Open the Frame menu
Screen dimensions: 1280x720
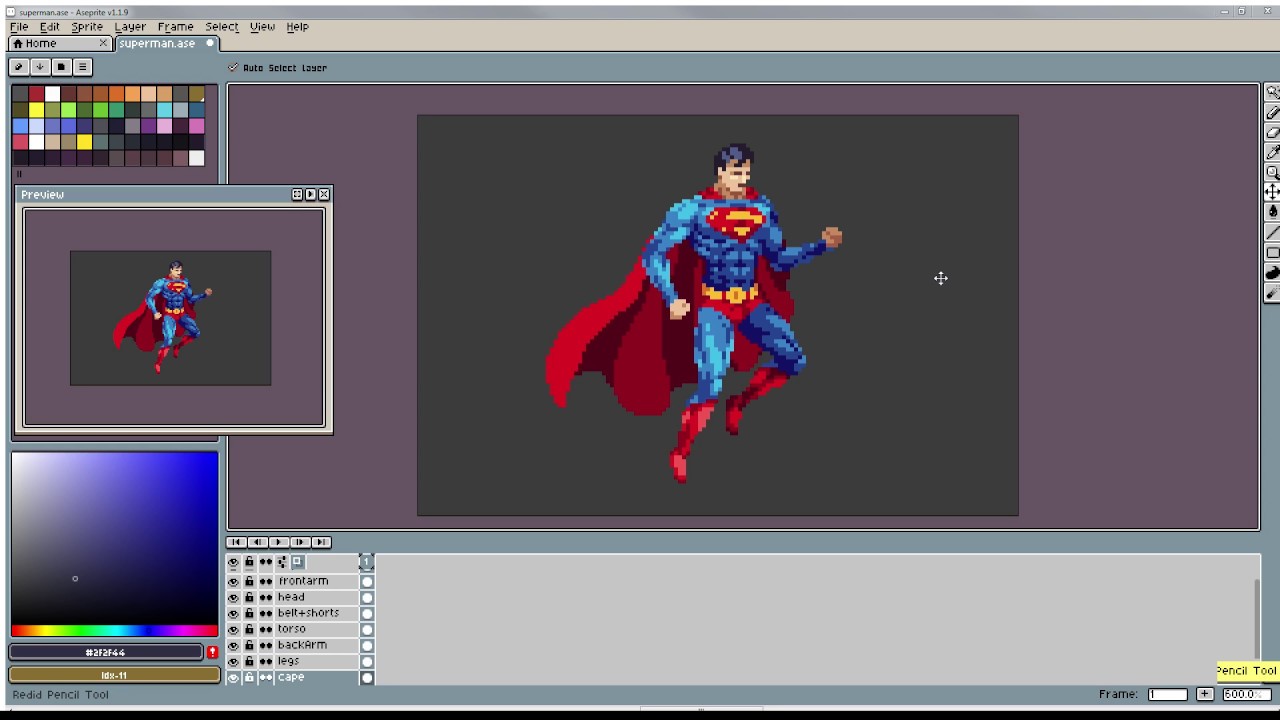tap(175, 27)
